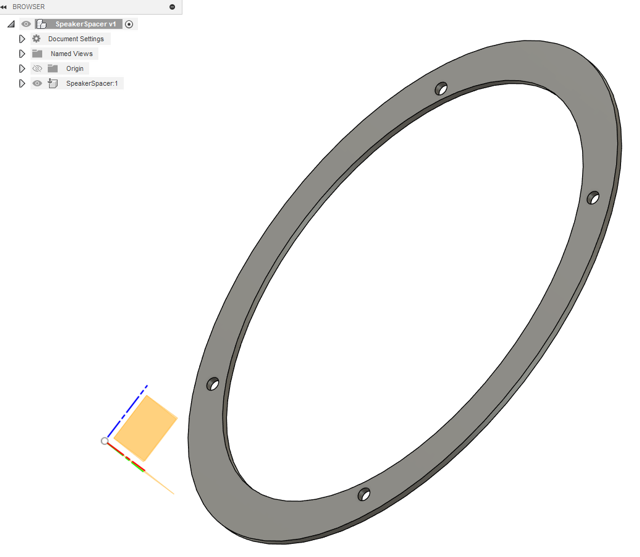Click the BROWSER panel title
The width and height of the screenshot is (640, 557).
click(x=29, y=7)
